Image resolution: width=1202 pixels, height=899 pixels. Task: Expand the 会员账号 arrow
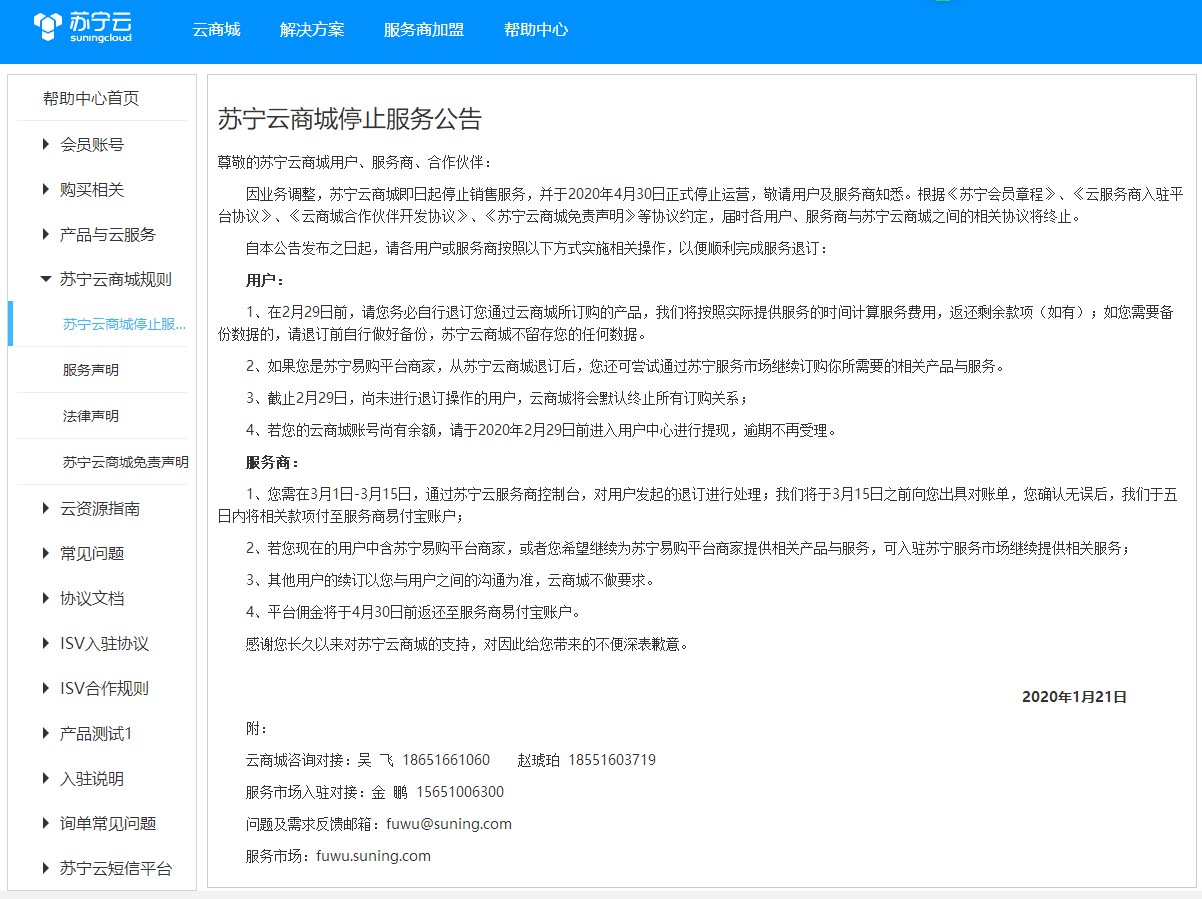(46, 144)
